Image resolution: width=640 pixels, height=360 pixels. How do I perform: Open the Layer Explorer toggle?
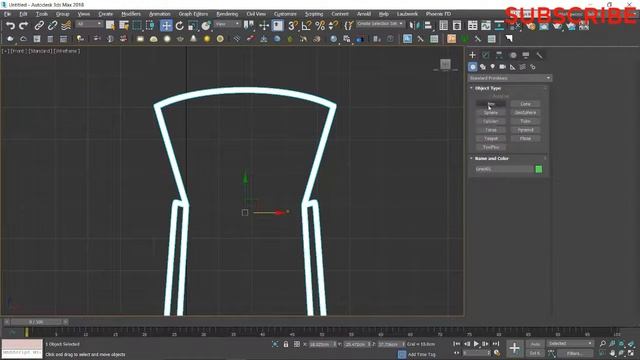click(x=457, y=26)
